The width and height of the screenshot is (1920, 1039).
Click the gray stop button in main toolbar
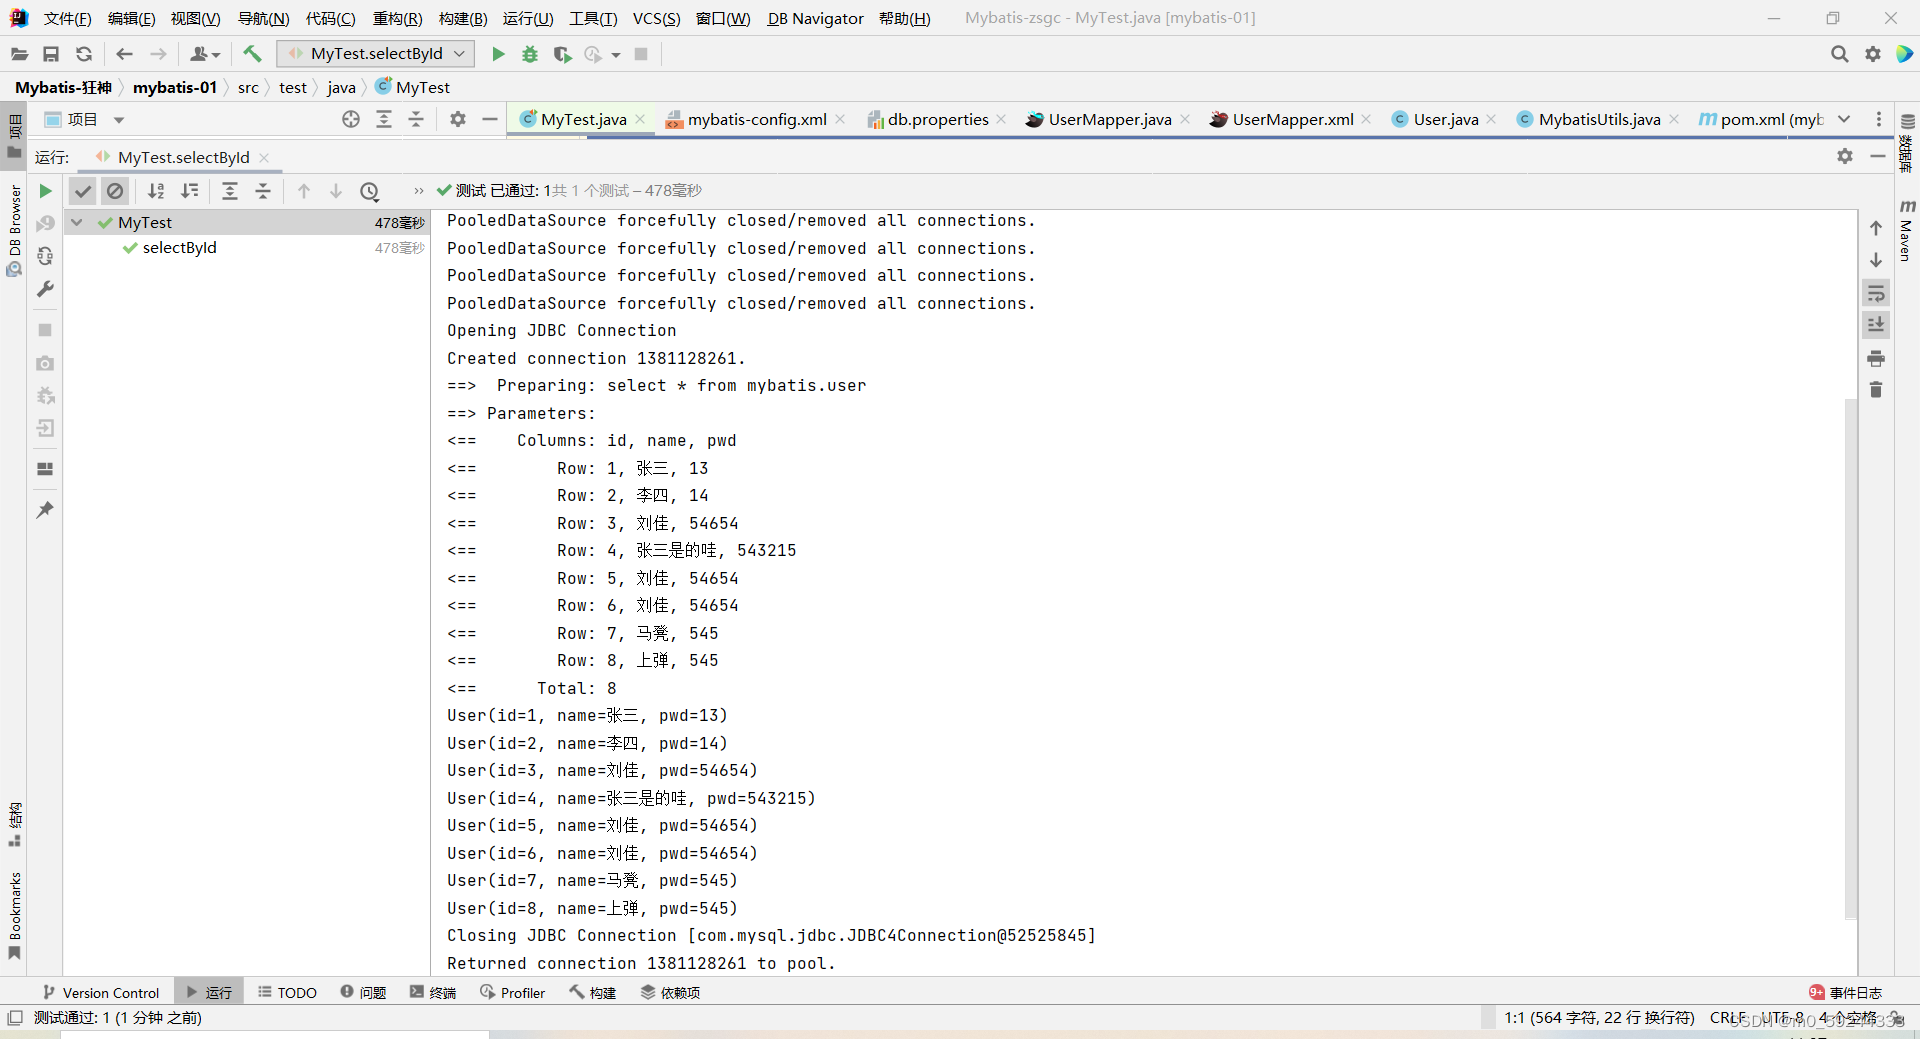(x=641, y=54)
